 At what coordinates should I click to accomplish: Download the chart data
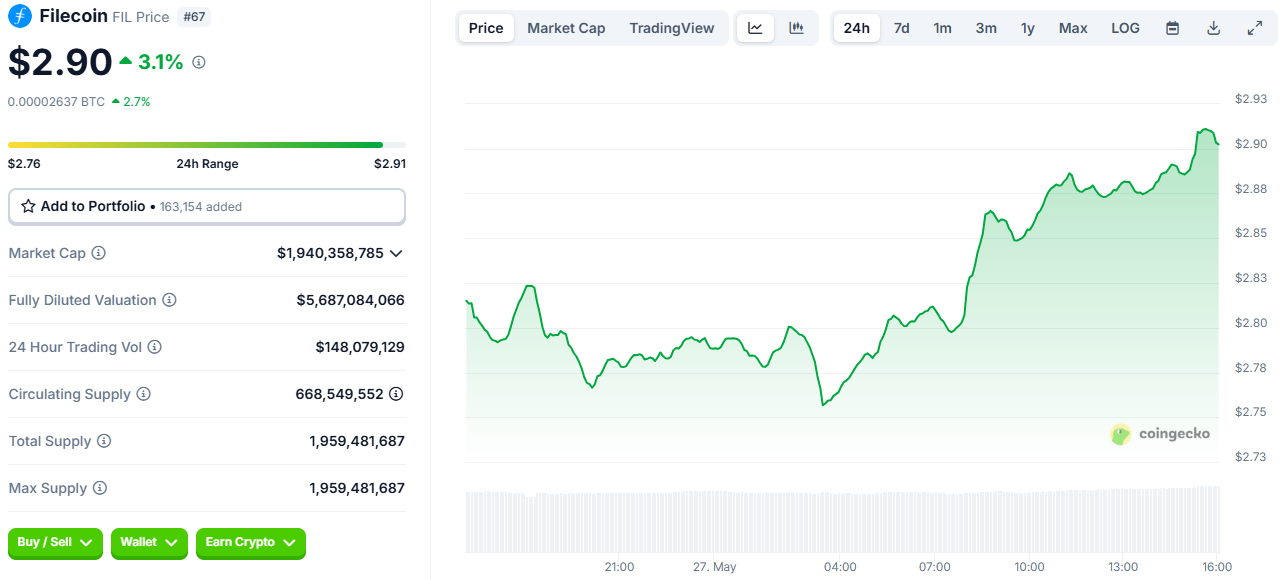pos(1213,28)
